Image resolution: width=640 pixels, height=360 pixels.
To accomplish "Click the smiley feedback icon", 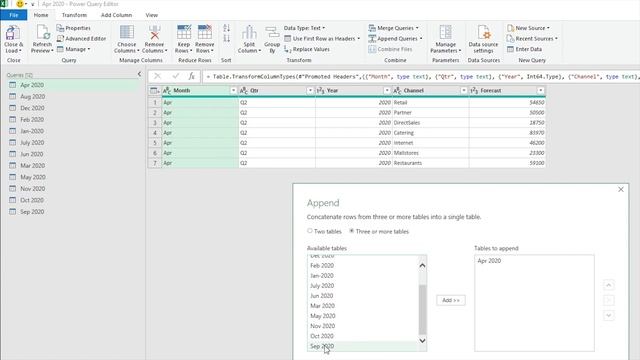I will click(20, 4).
